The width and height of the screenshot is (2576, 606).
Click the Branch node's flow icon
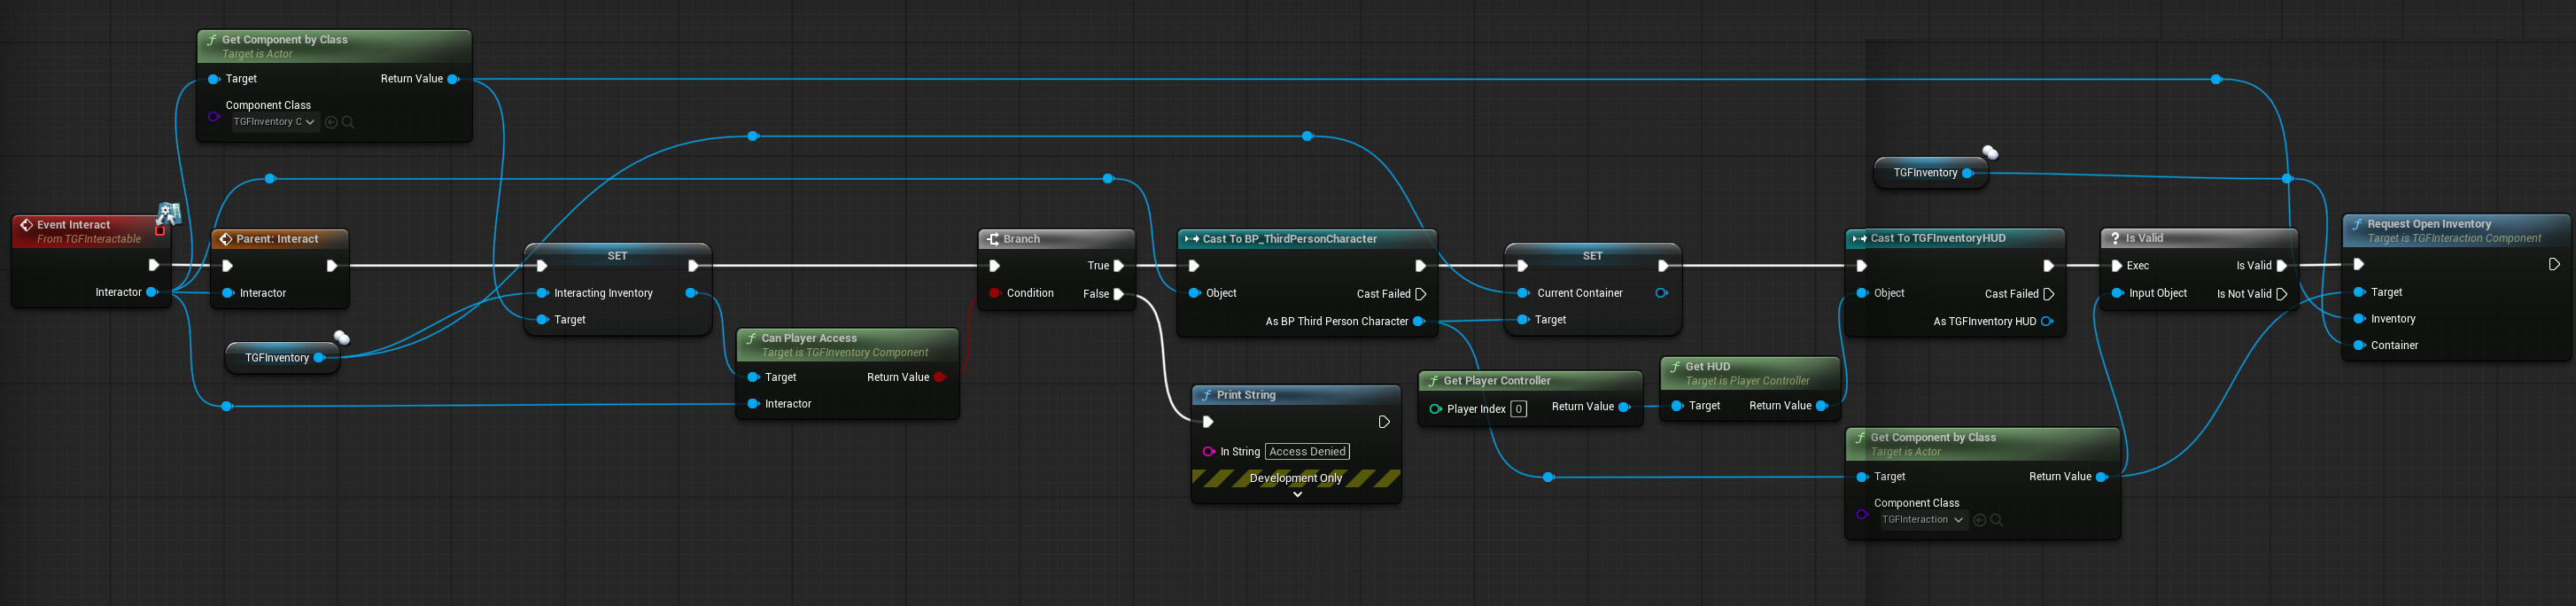tap(993, 239)
